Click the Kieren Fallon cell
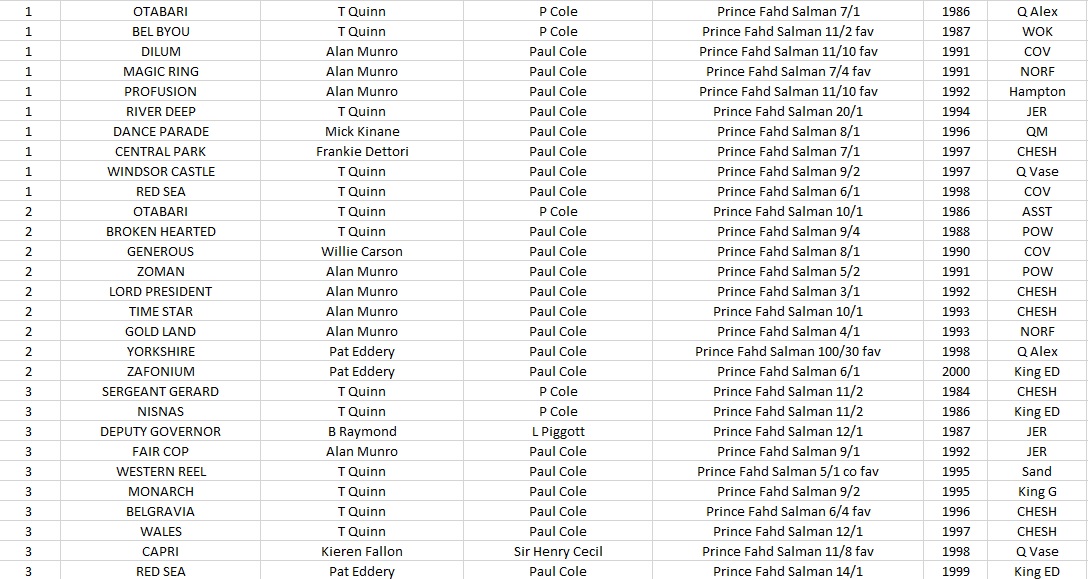This screenshot has width=1092, height=579. [362, 551]
